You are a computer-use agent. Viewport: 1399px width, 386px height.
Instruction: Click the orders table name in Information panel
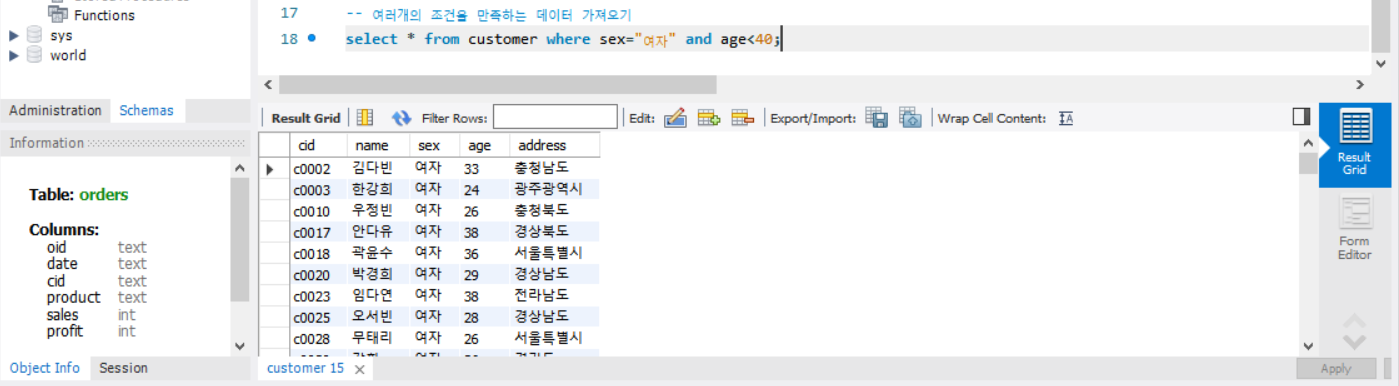pyautogui.click(x=103, y=195)
